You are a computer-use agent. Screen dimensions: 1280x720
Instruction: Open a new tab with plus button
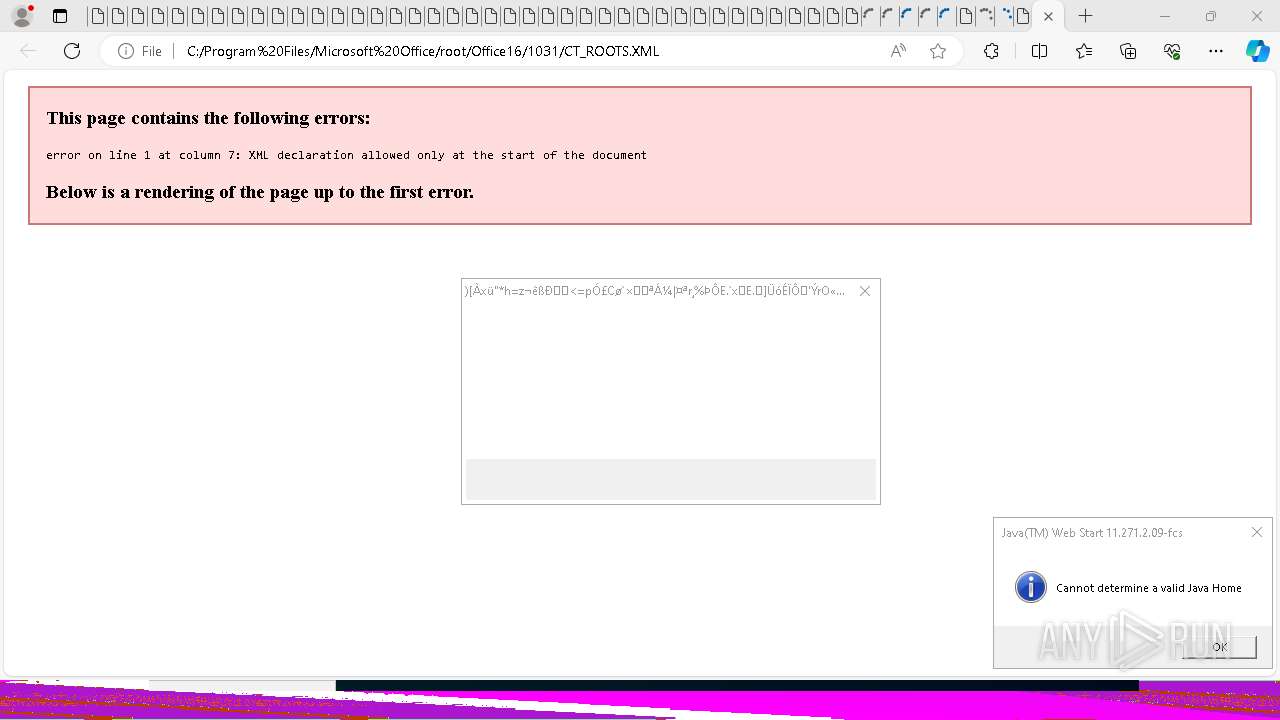pyautogui.click(x=1085, y=16)
